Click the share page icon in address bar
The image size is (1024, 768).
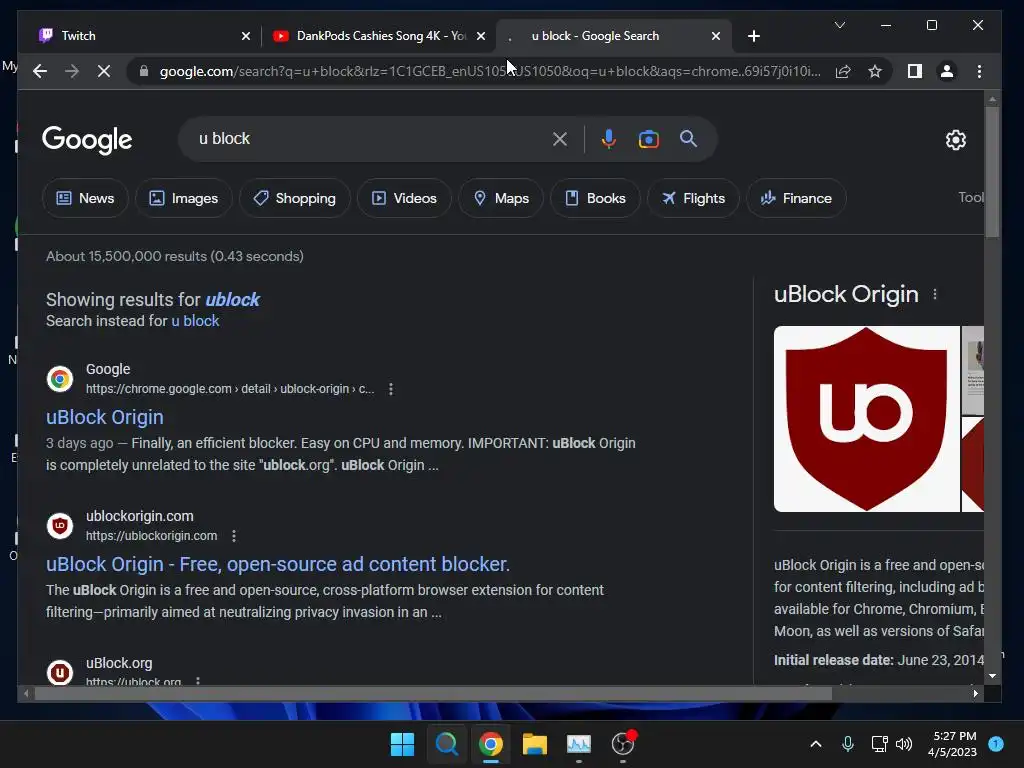coord(843,71)
